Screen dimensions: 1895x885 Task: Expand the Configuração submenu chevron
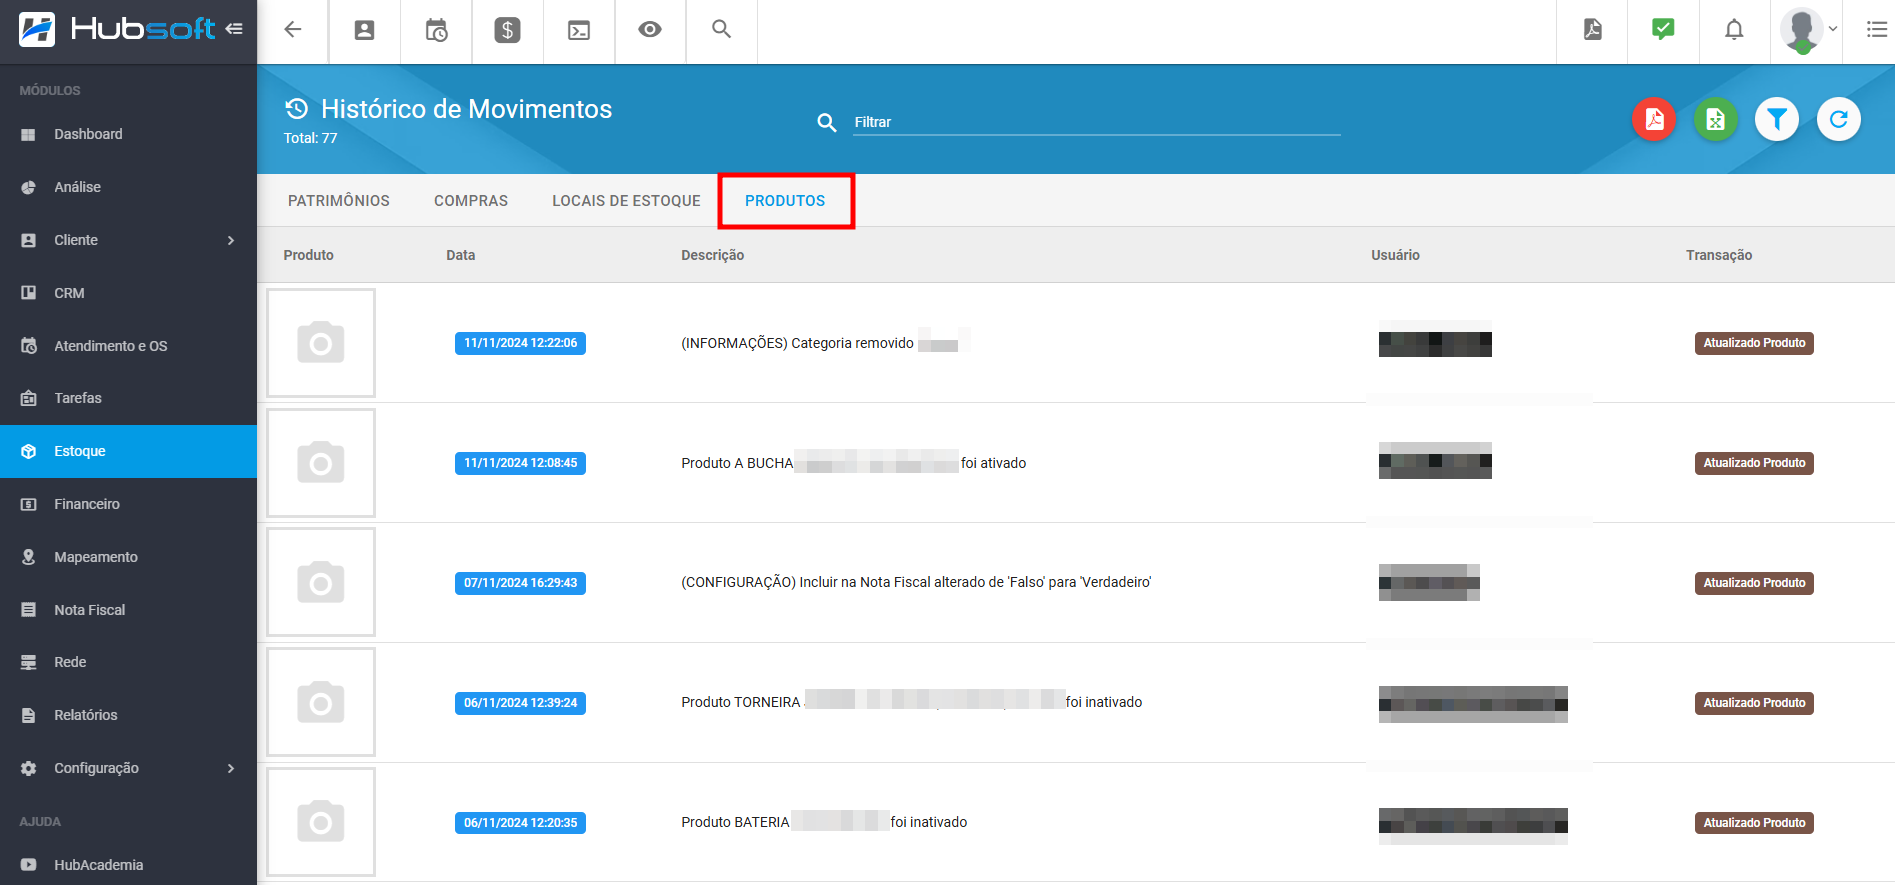click(x=231, y=768)
